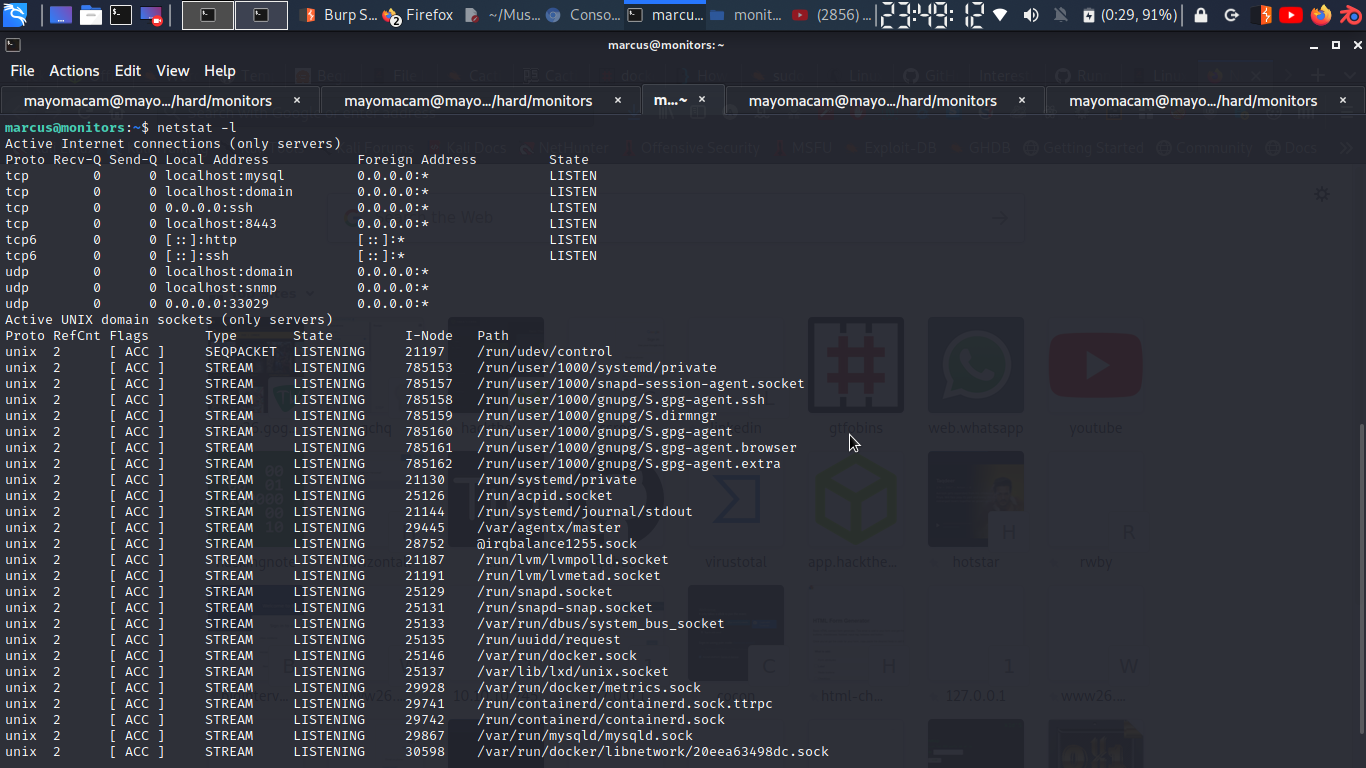
Task: Click the '/run/acpid.socket' path
Action: 545,496
